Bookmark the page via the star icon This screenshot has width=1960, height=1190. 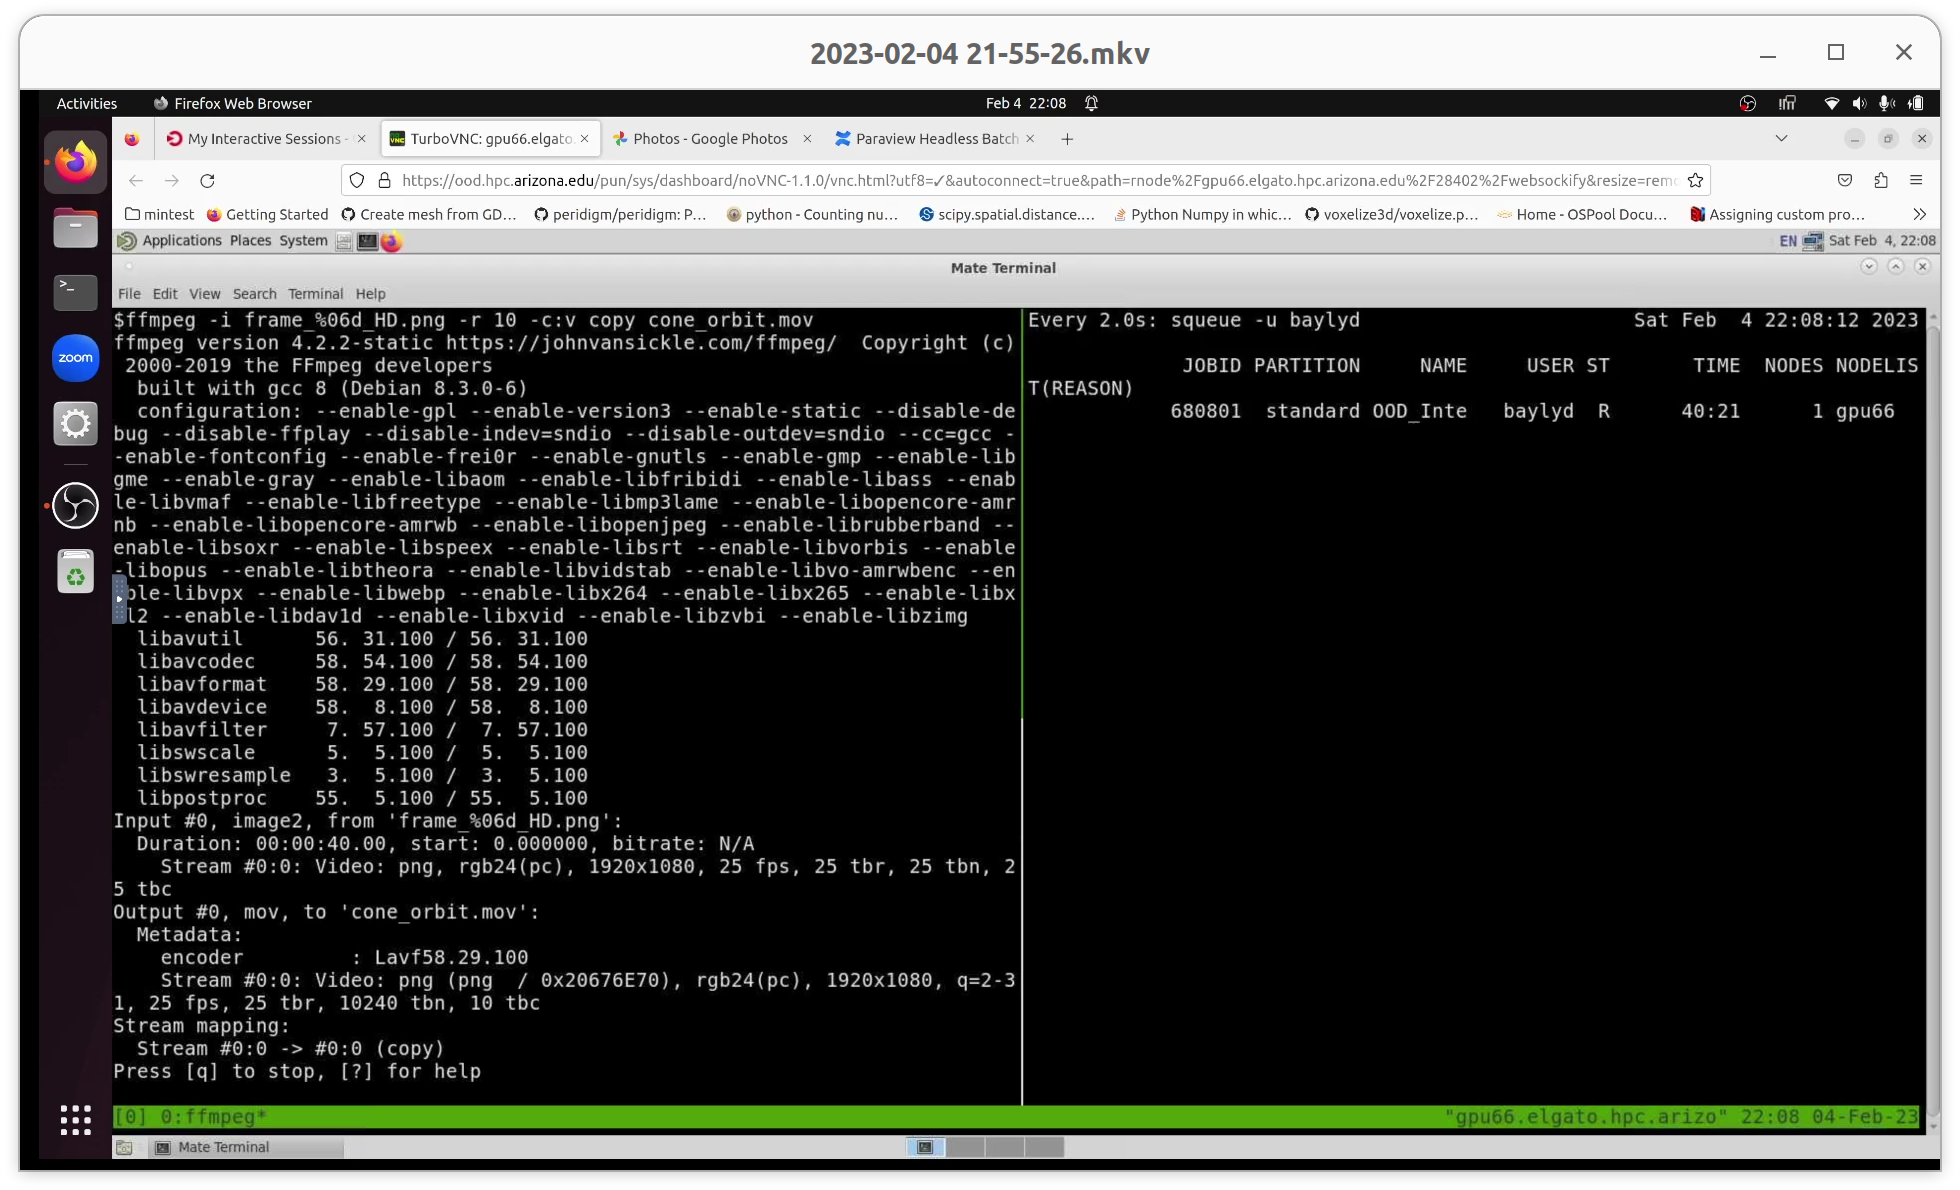click(1695, 180)
